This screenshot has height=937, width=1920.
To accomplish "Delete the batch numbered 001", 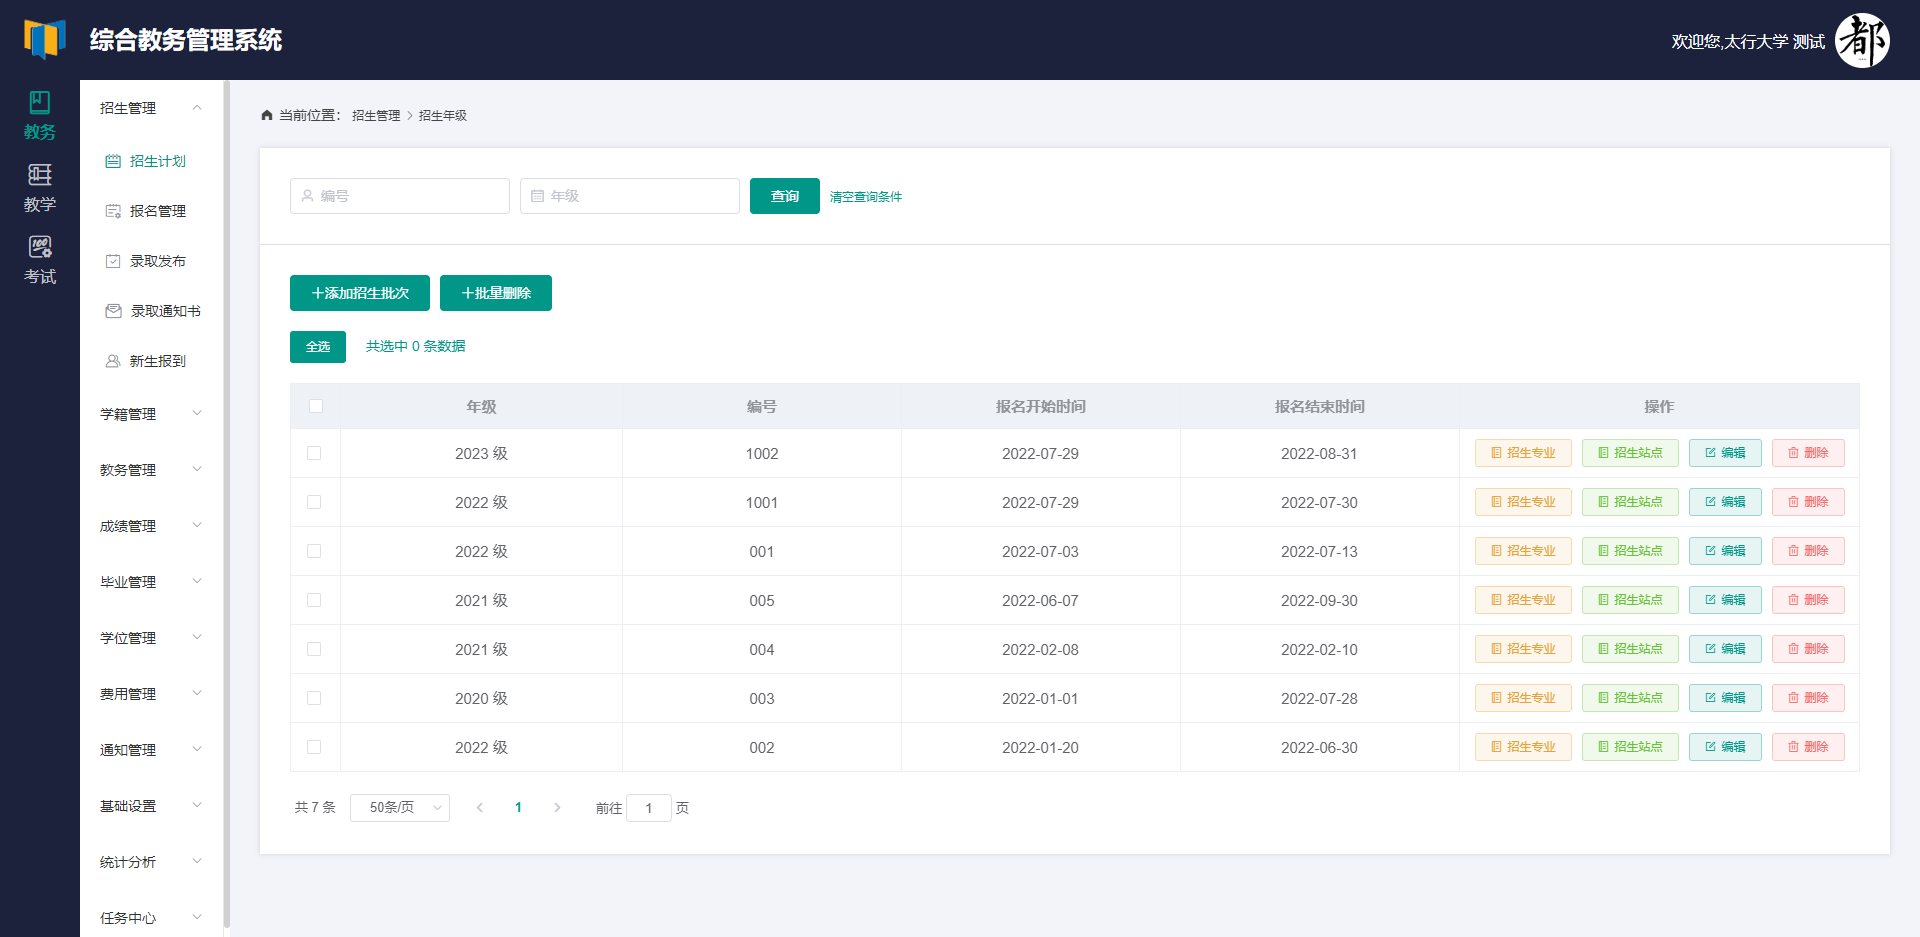I will click(x=1808, y=551).
